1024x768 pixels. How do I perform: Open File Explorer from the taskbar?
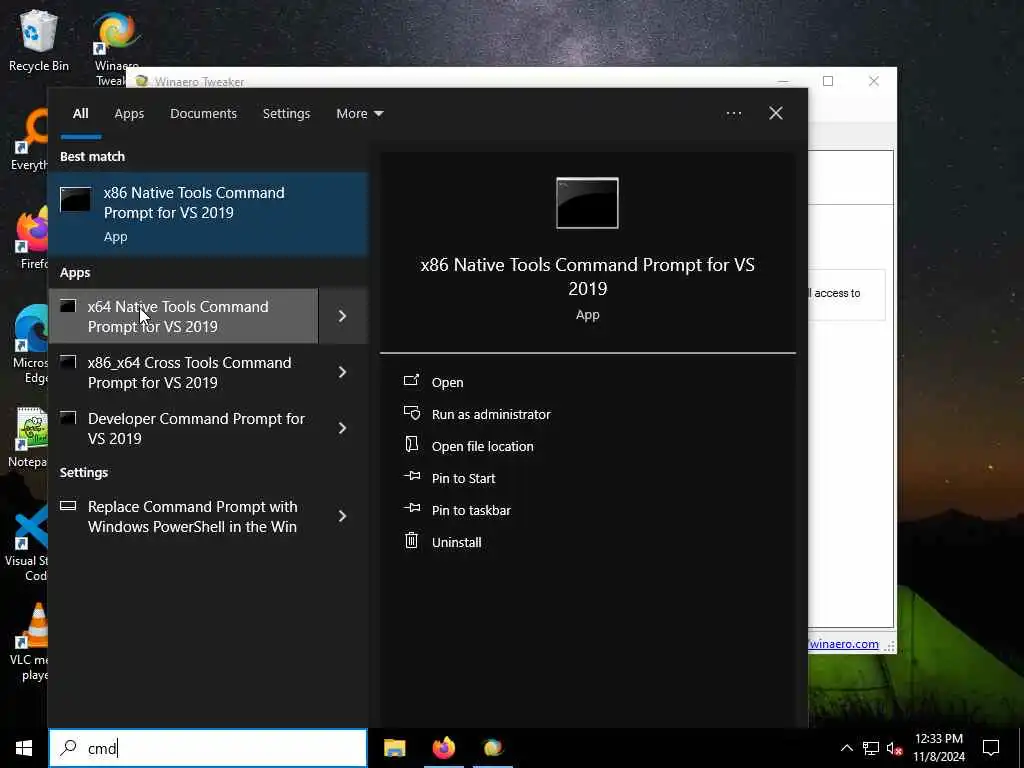click(394, 748)
